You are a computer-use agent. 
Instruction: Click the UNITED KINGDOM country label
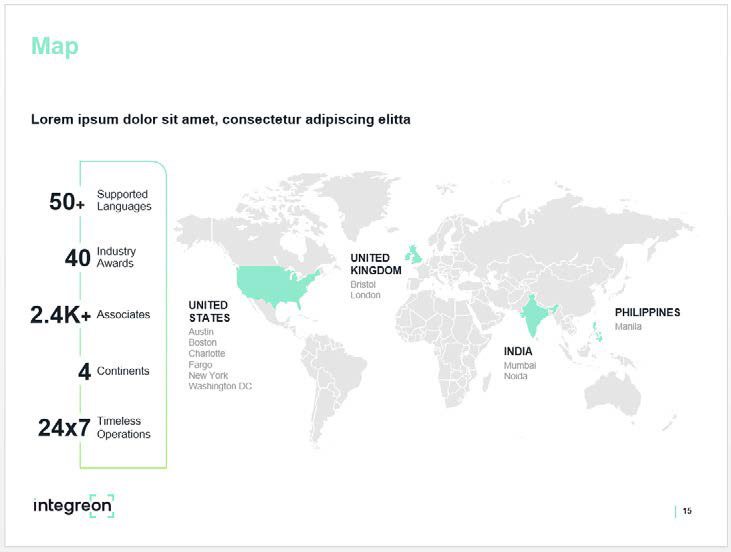[375, 264]
